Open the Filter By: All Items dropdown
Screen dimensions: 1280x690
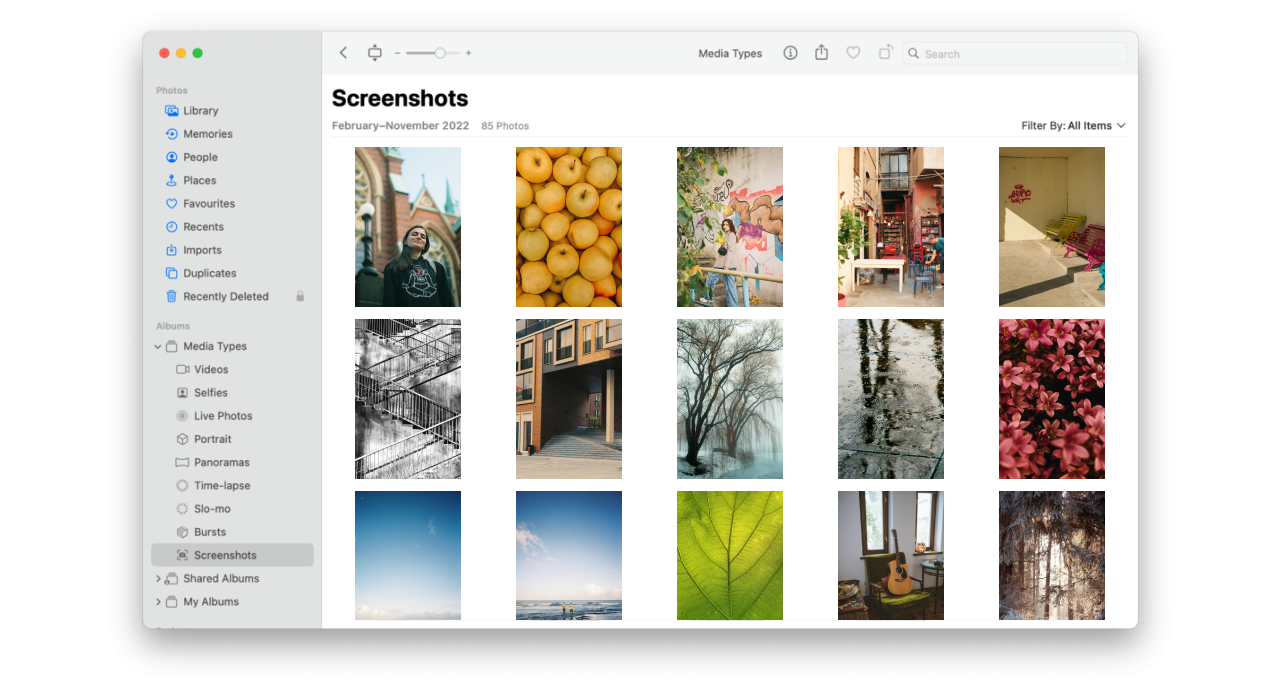pyautogui.click(x=1073, y=126)
